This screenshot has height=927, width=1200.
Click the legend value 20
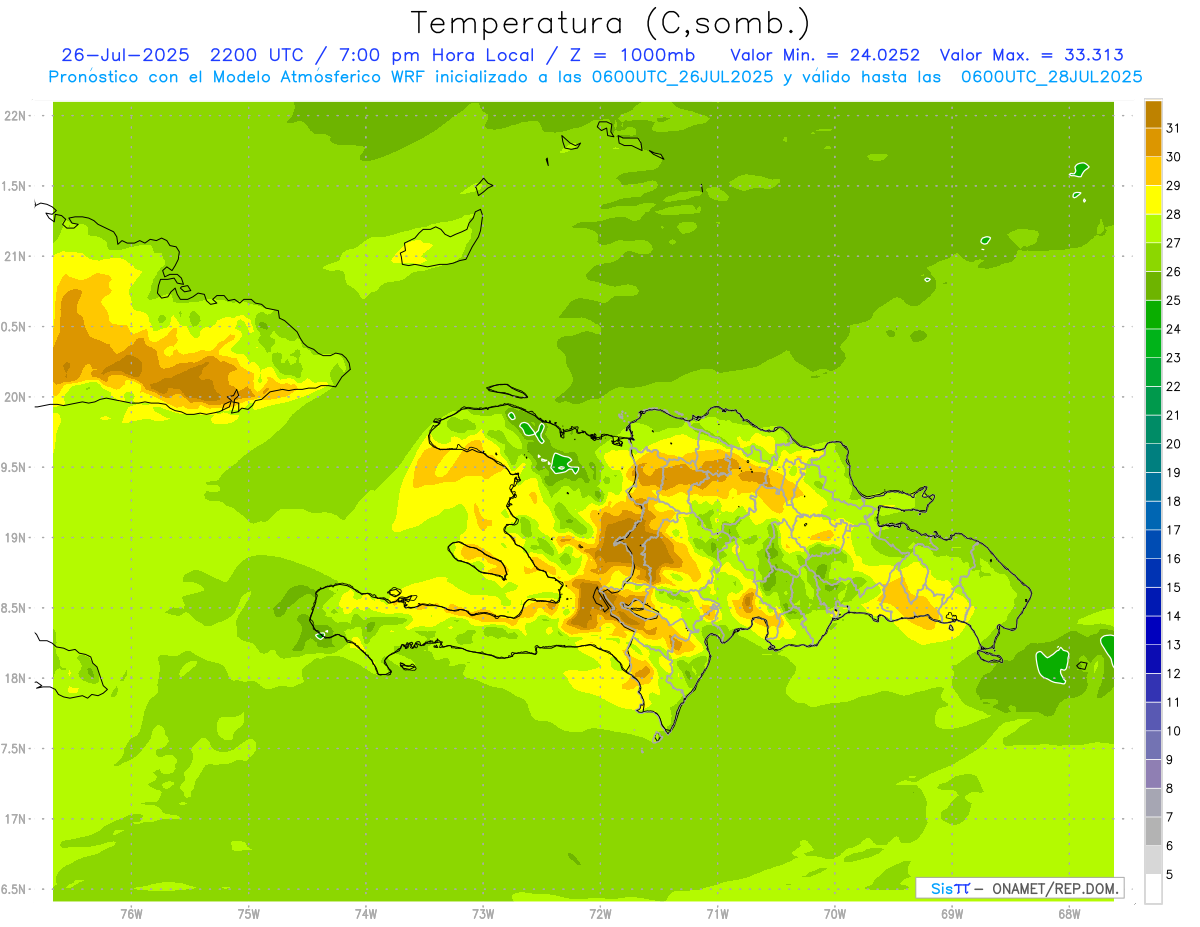click(x=1173, y=444)
